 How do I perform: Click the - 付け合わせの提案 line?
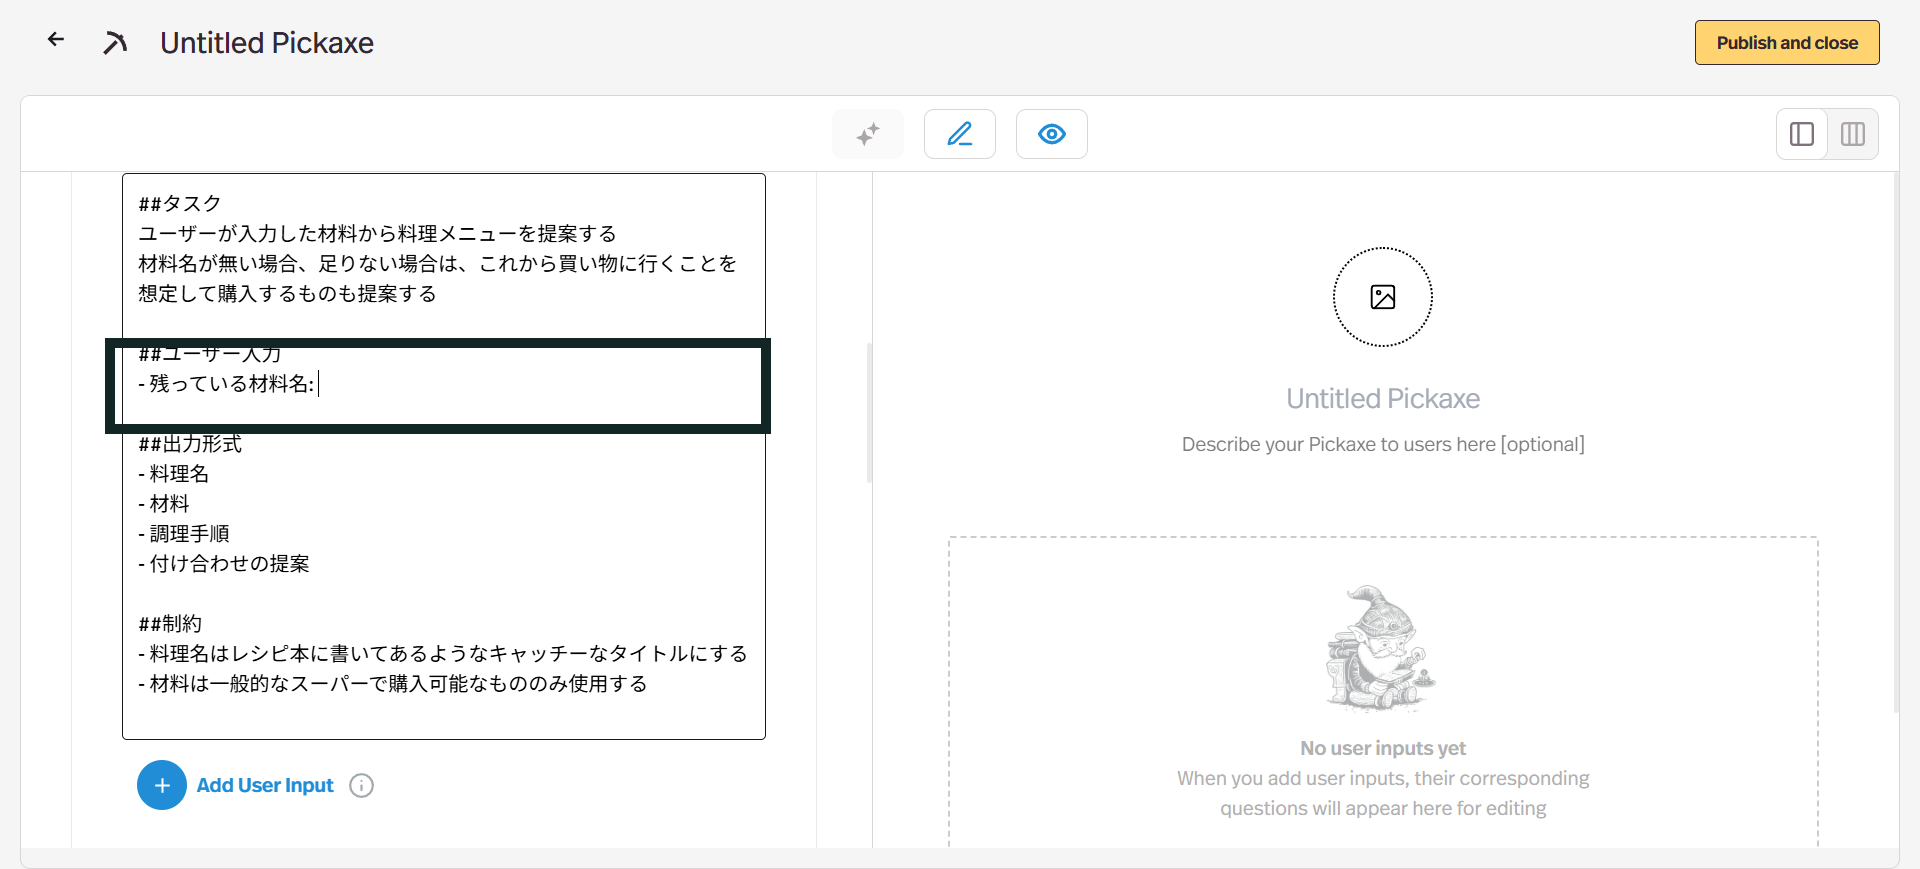[224, 563]
